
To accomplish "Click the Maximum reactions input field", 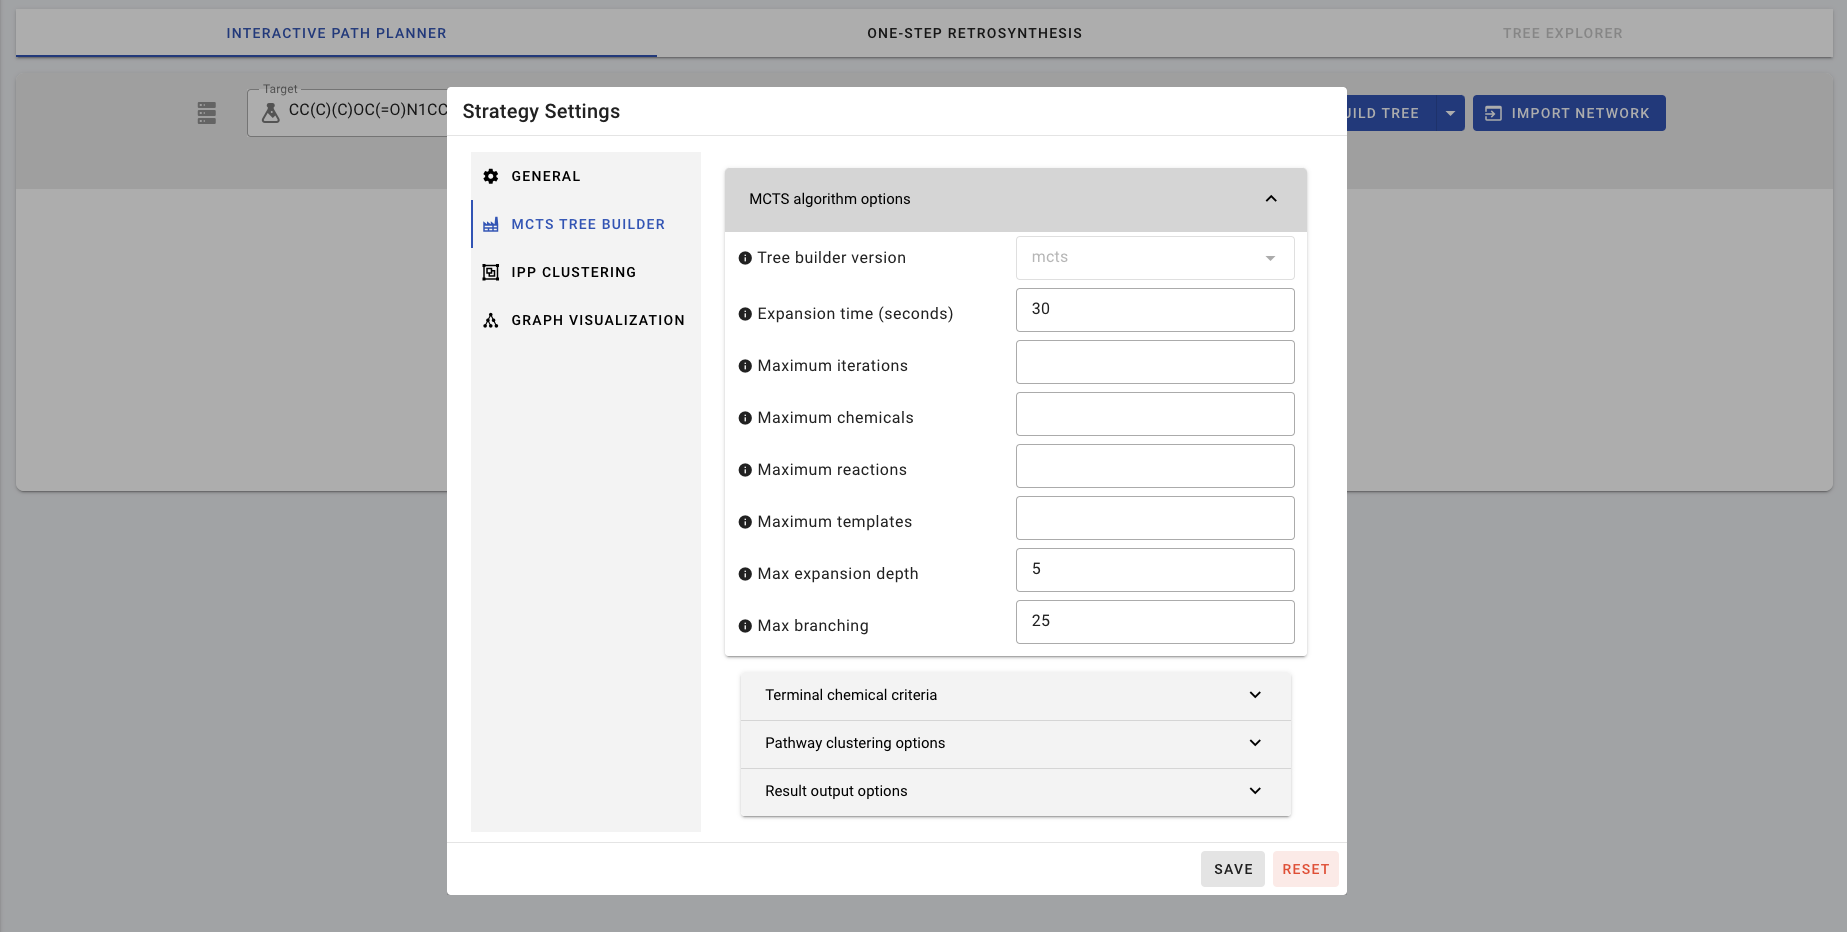I will [1155, 466].
